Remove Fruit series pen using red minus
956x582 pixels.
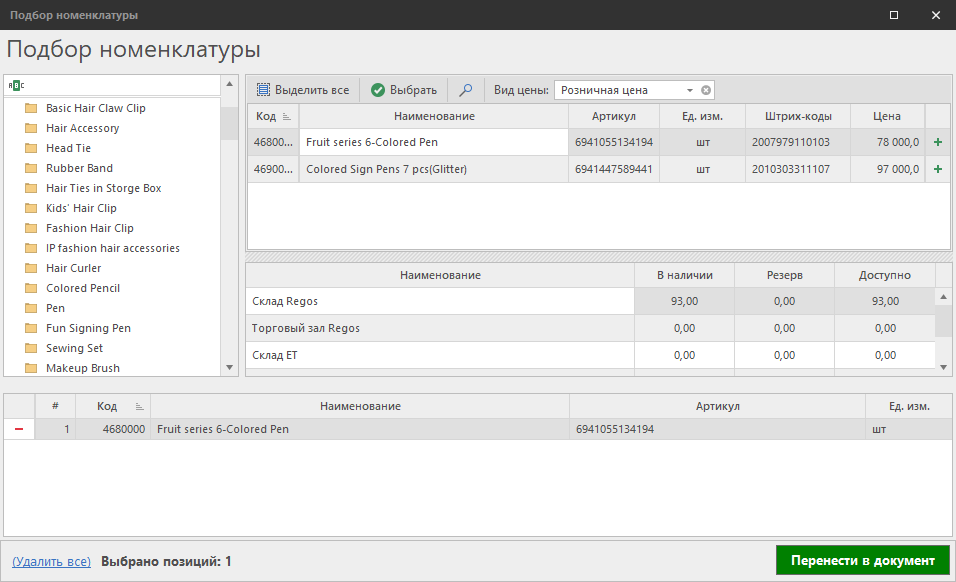coord(19,429)
